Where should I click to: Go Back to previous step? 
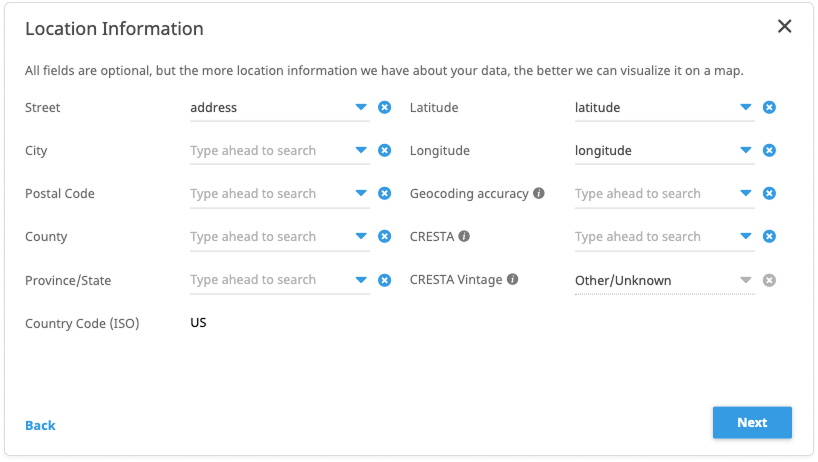coord(40,425)
